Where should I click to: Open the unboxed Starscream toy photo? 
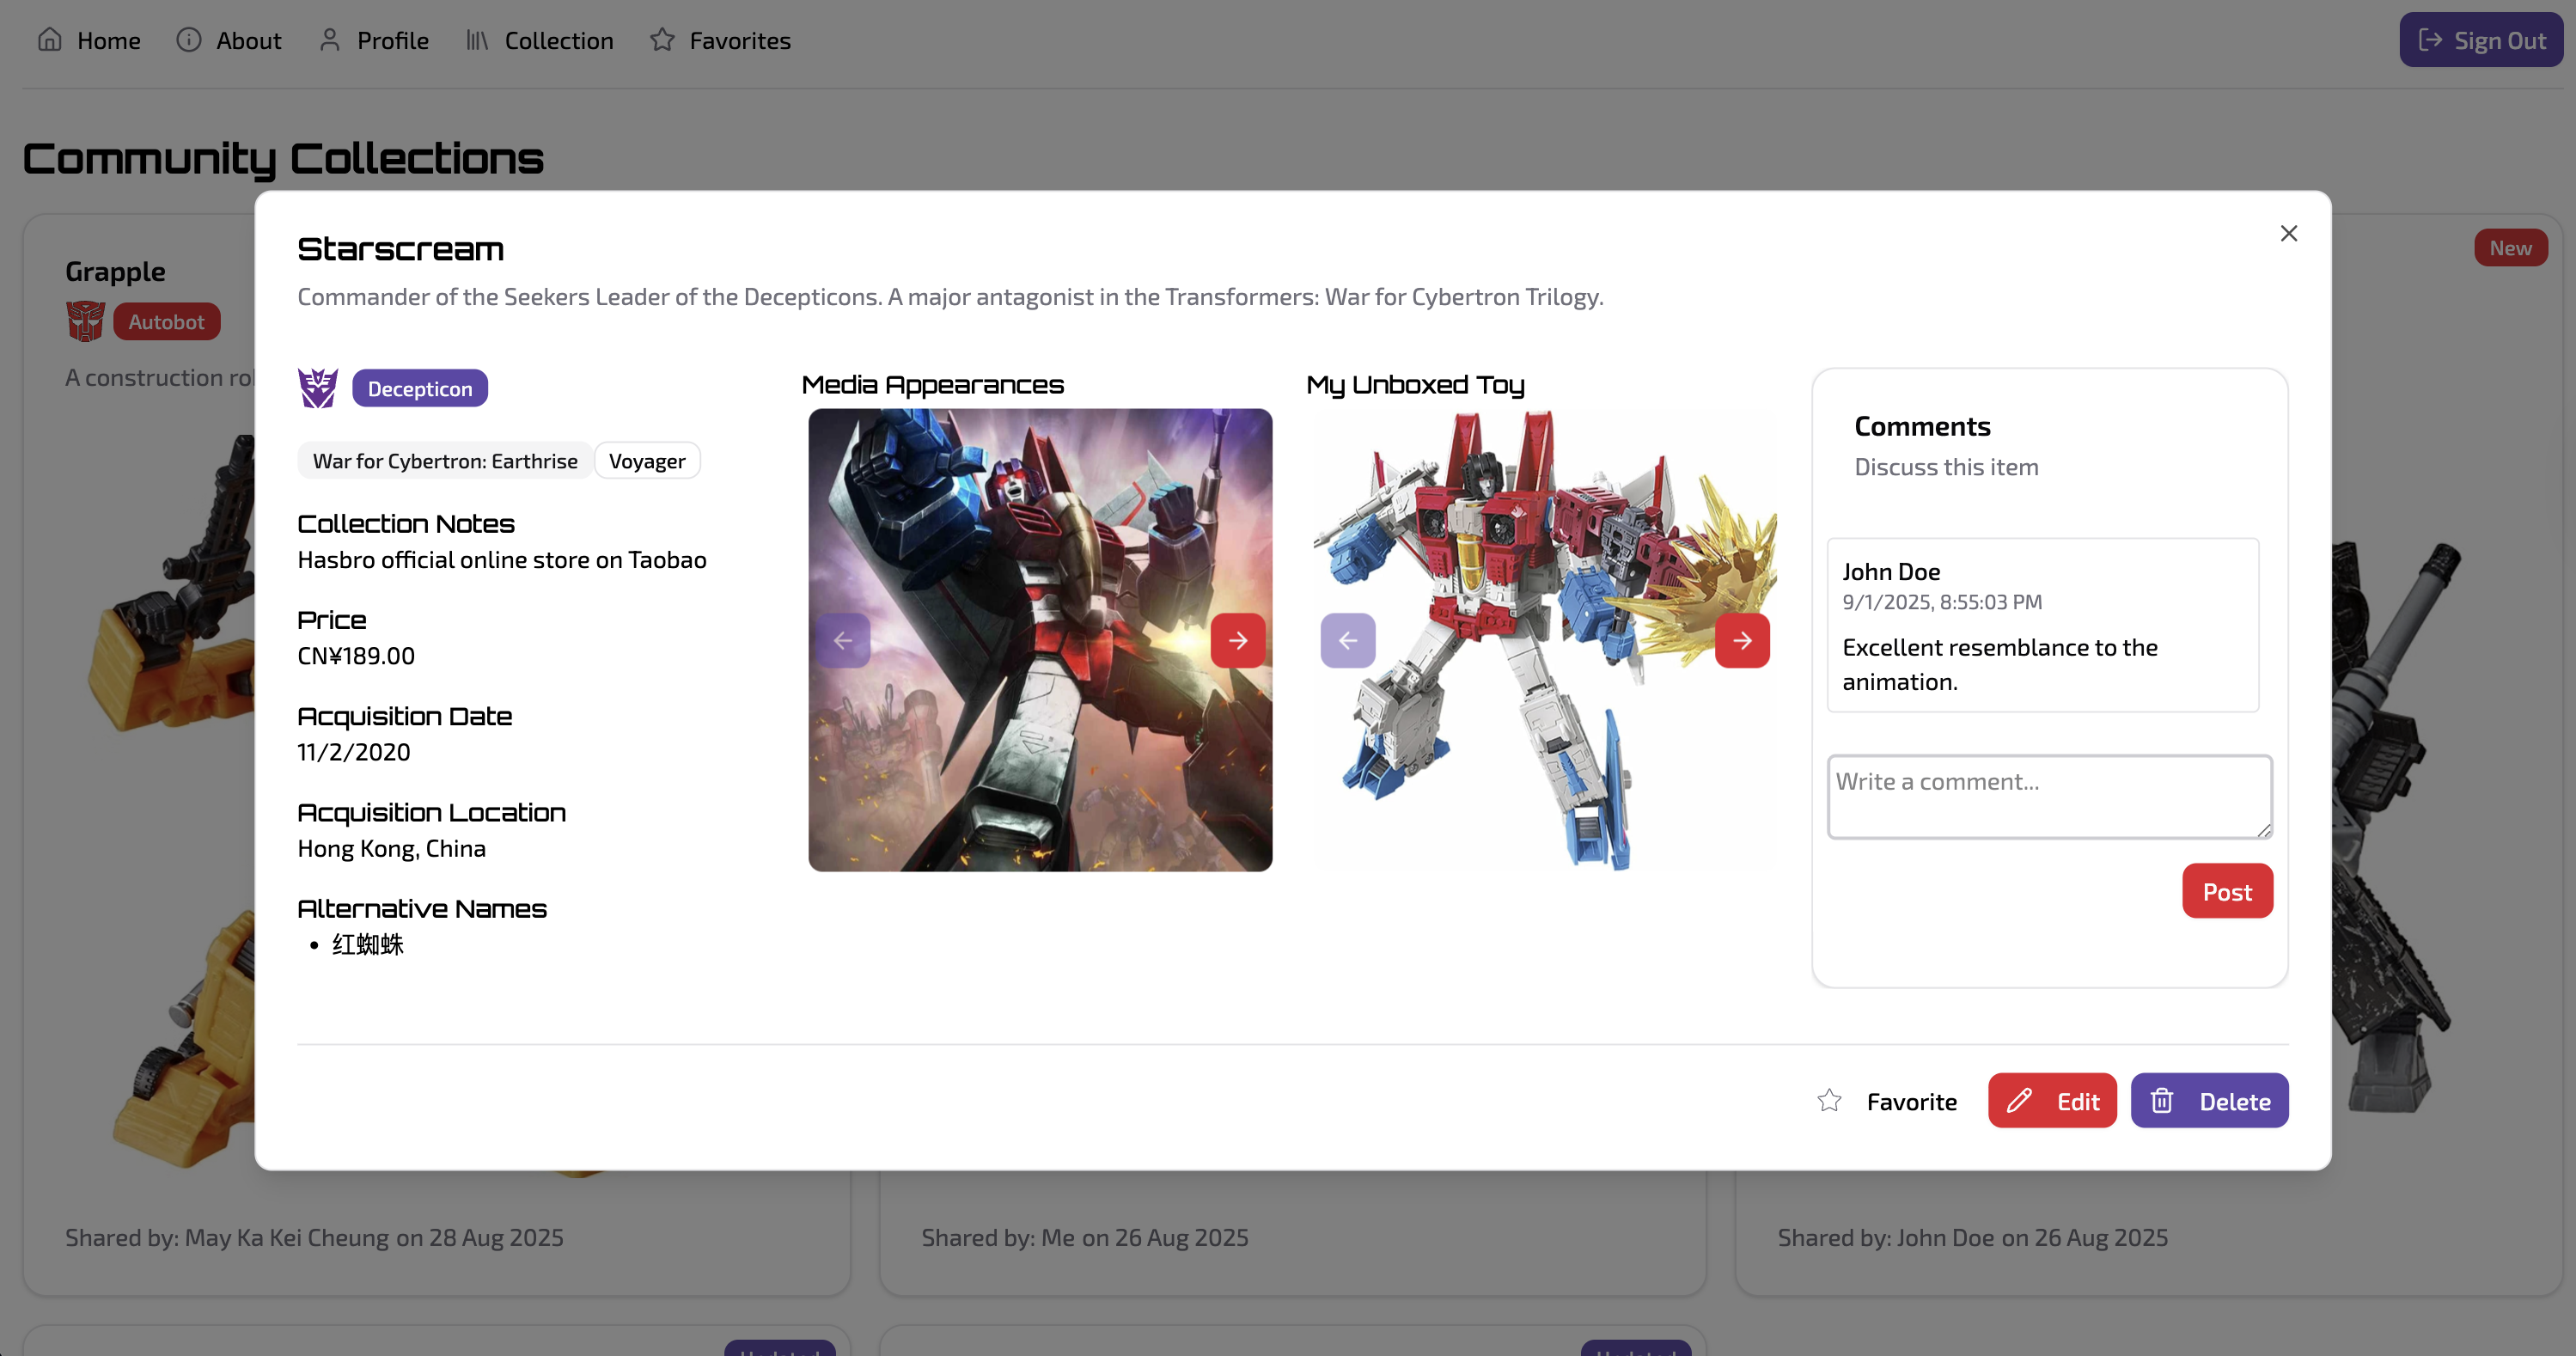coord(1545,640)
